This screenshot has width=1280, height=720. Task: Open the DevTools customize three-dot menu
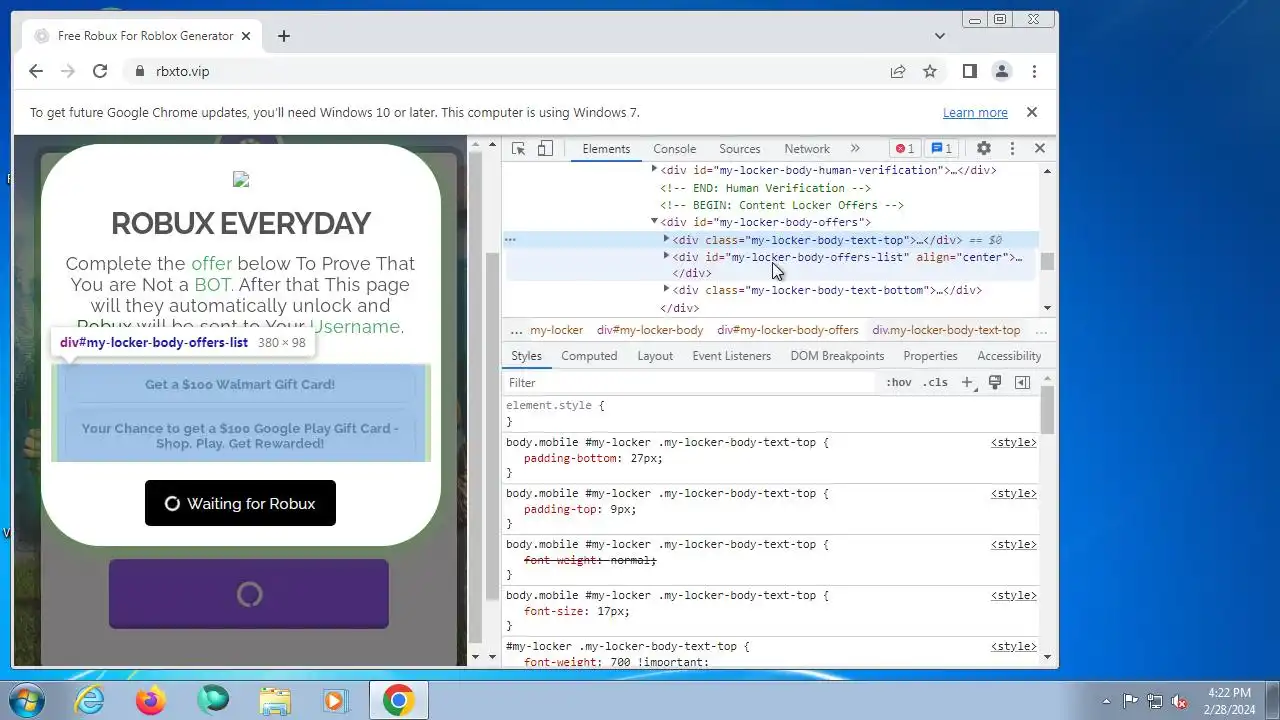click(x=1012, y=148)
